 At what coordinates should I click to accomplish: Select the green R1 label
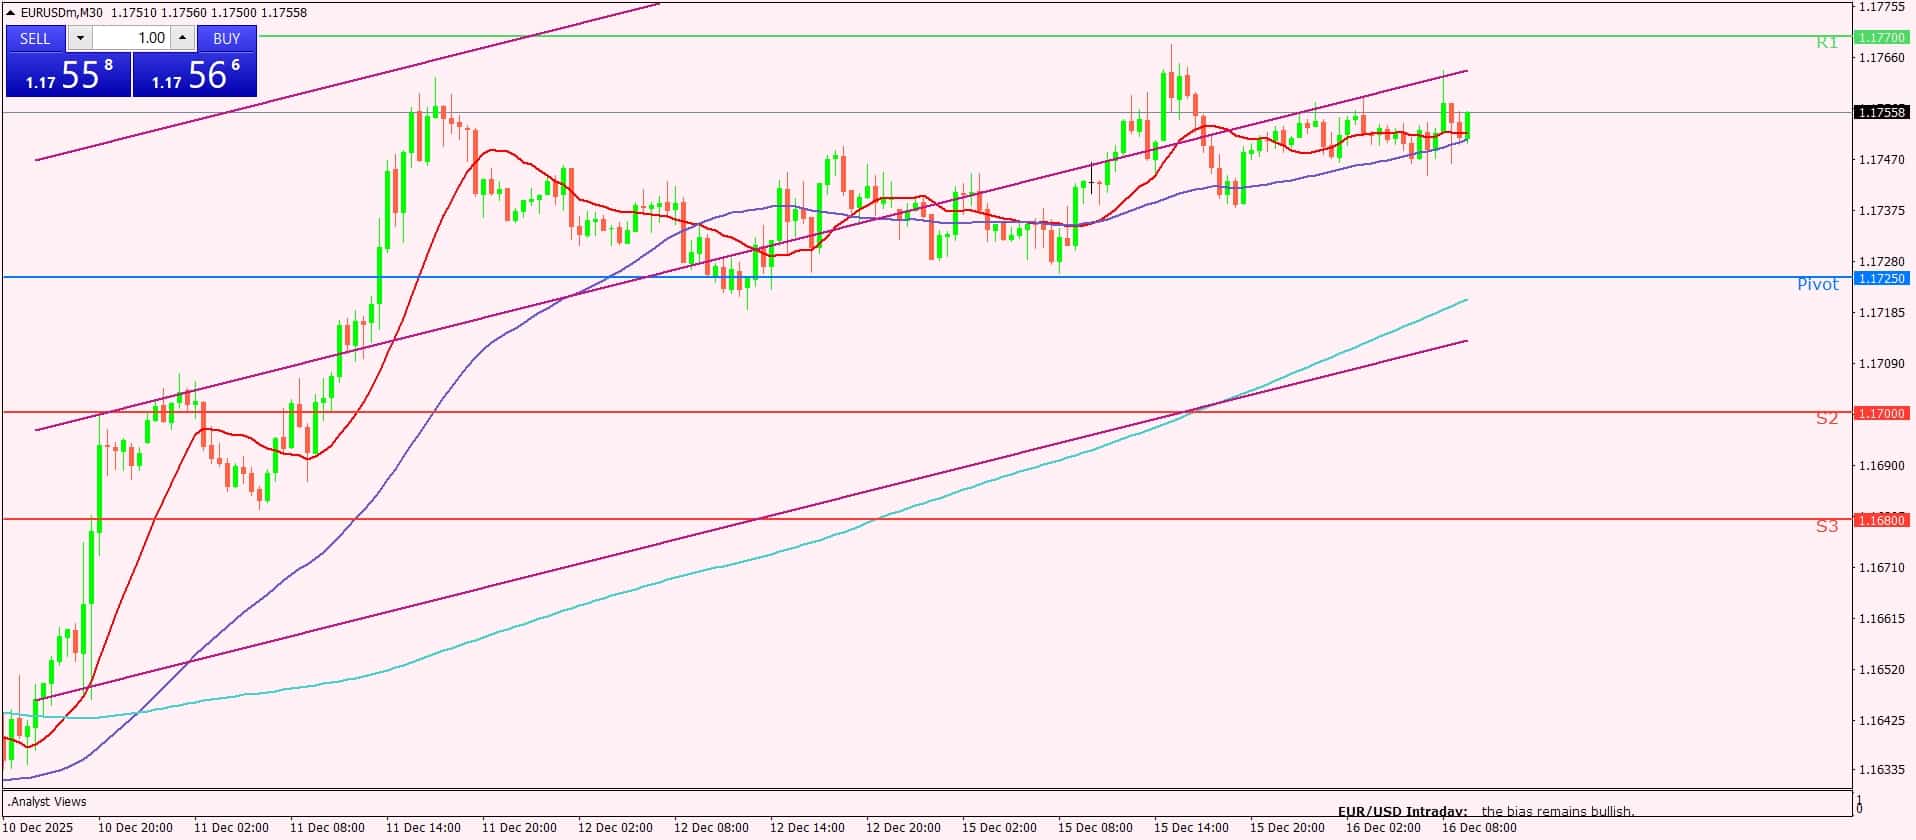tap(1826, 43)
